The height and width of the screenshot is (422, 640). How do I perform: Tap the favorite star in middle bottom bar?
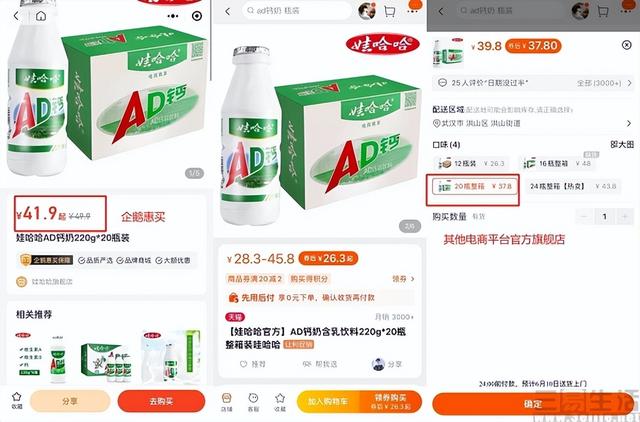coord(280,402)
